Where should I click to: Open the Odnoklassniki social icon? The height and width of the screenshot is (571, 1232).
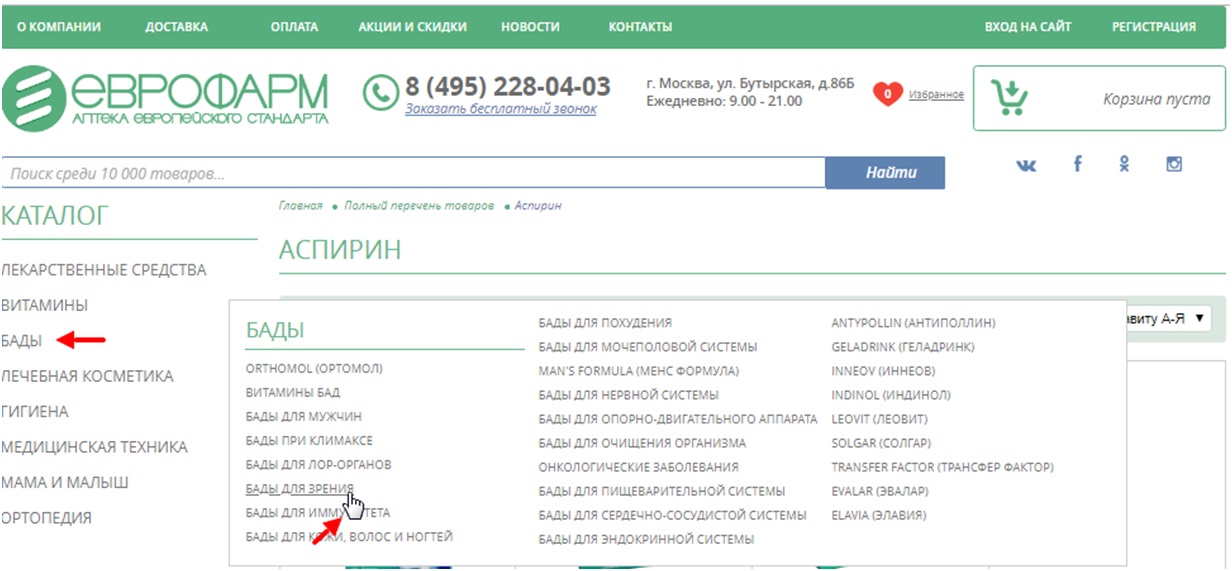click(x=1125, y=164)
